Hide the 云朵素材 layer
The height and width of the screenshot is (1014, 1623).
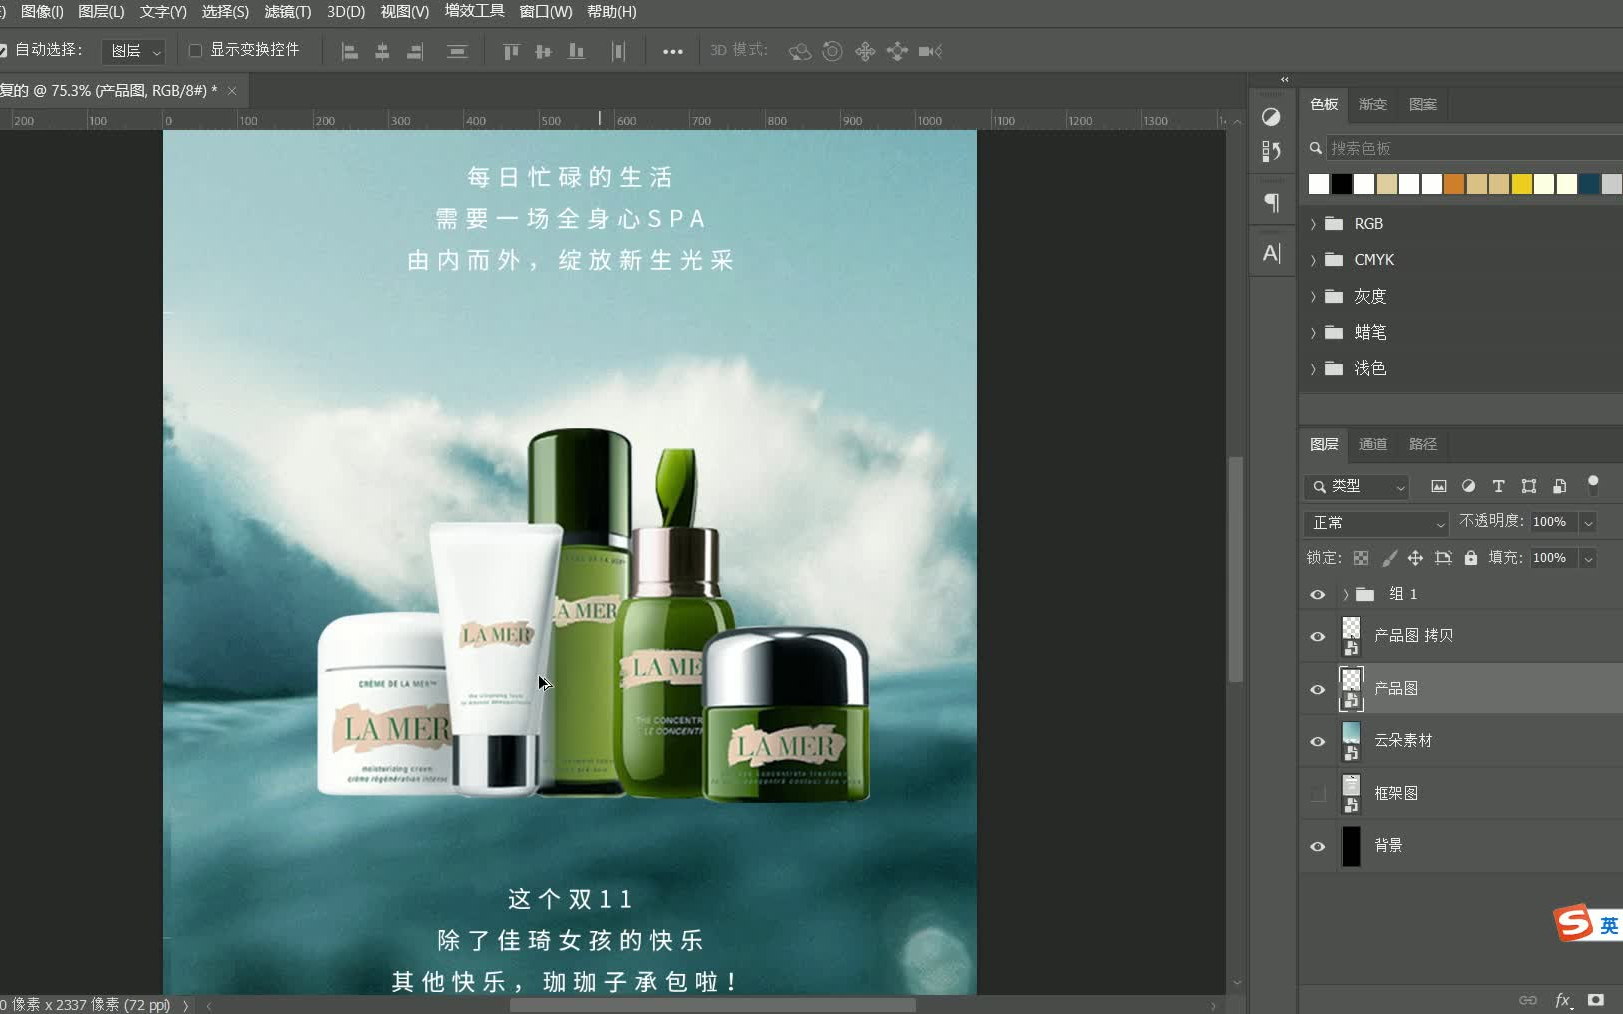point(1318,741)
